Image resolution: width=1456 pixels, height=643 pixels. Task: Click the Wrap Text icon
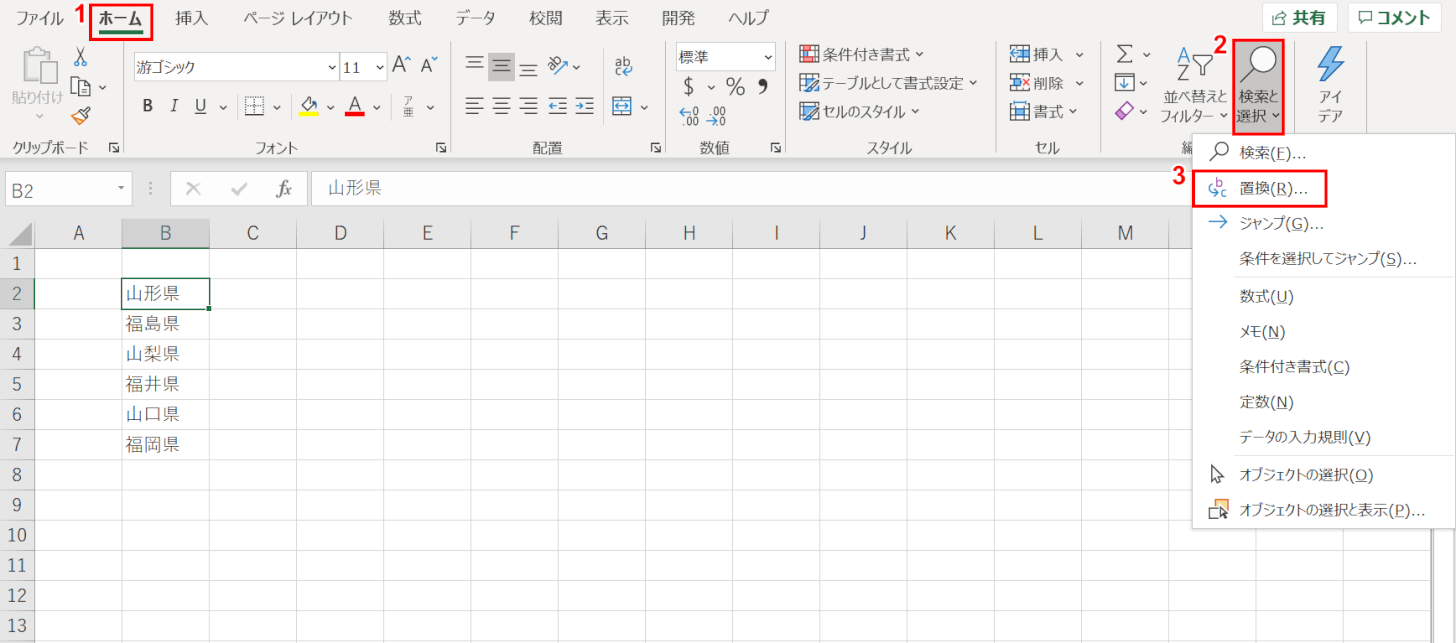(x=623, y=66)
